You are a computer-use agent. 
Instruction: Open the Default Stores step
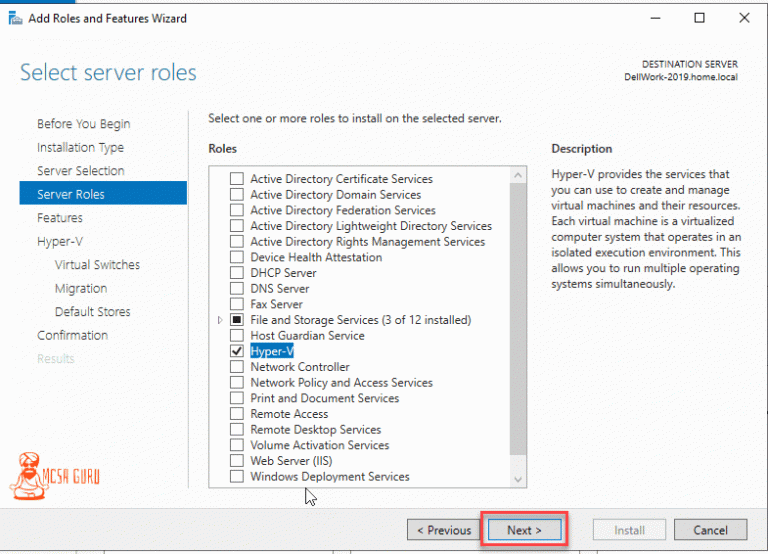click(x=93, y=312)
